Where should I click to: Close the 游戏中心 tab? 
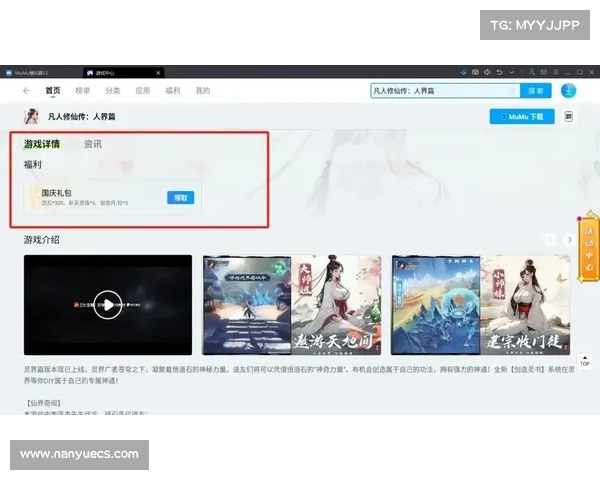(x=158, y=73)
